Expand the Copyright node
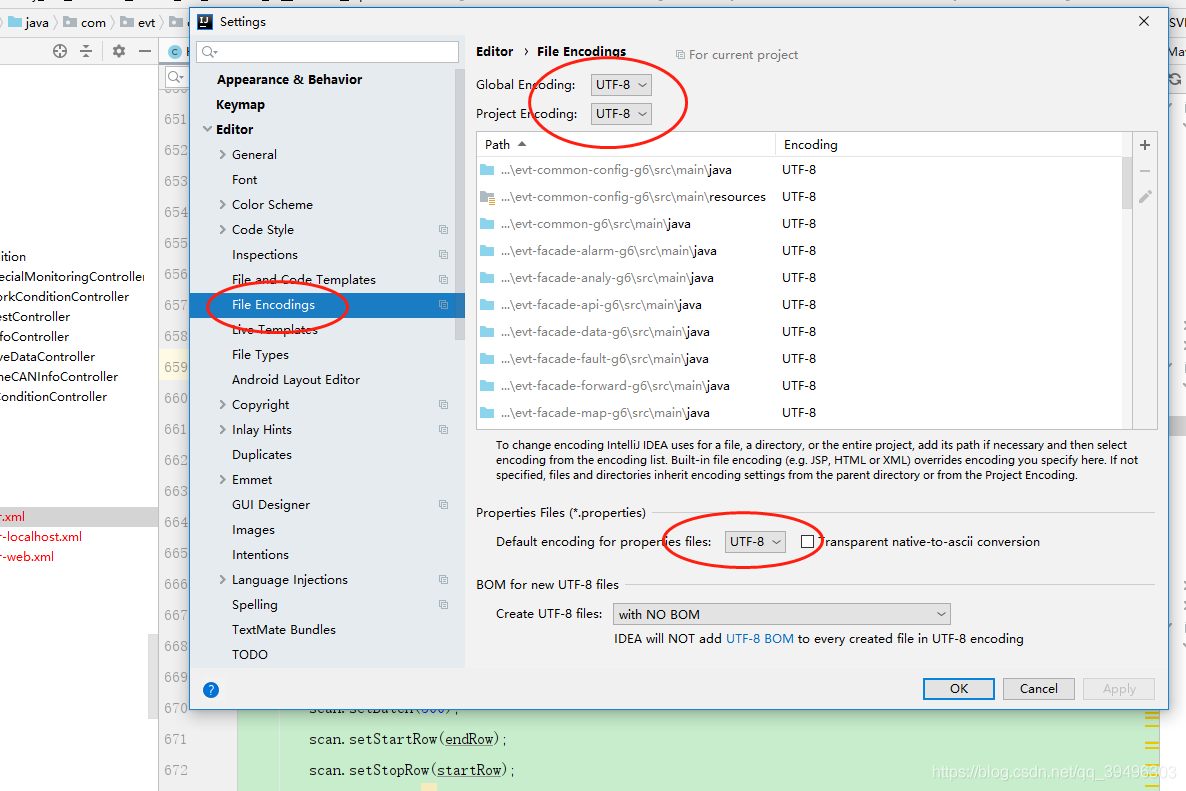Image resolution: width=1186 pixels, height=791 pixels. click(222, 405)
